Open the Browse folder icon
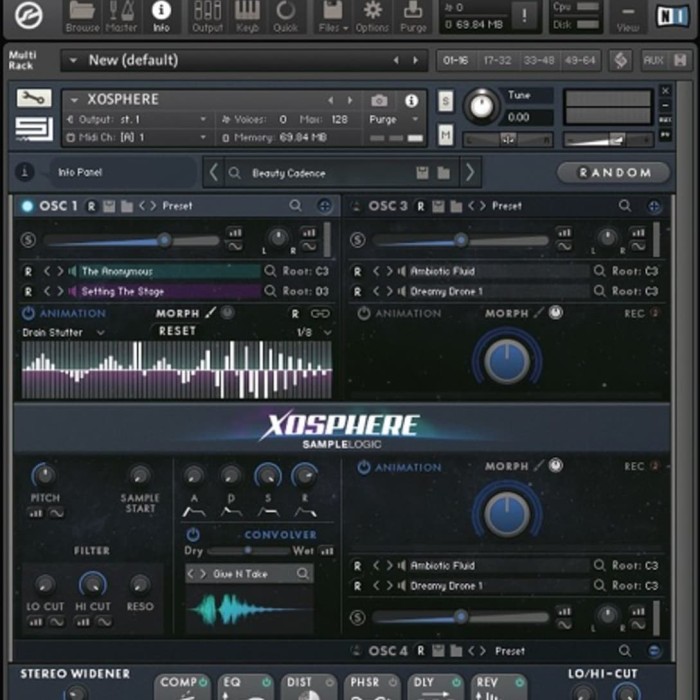The height and width of the screenshot is (700, 700). coord(82,17)
